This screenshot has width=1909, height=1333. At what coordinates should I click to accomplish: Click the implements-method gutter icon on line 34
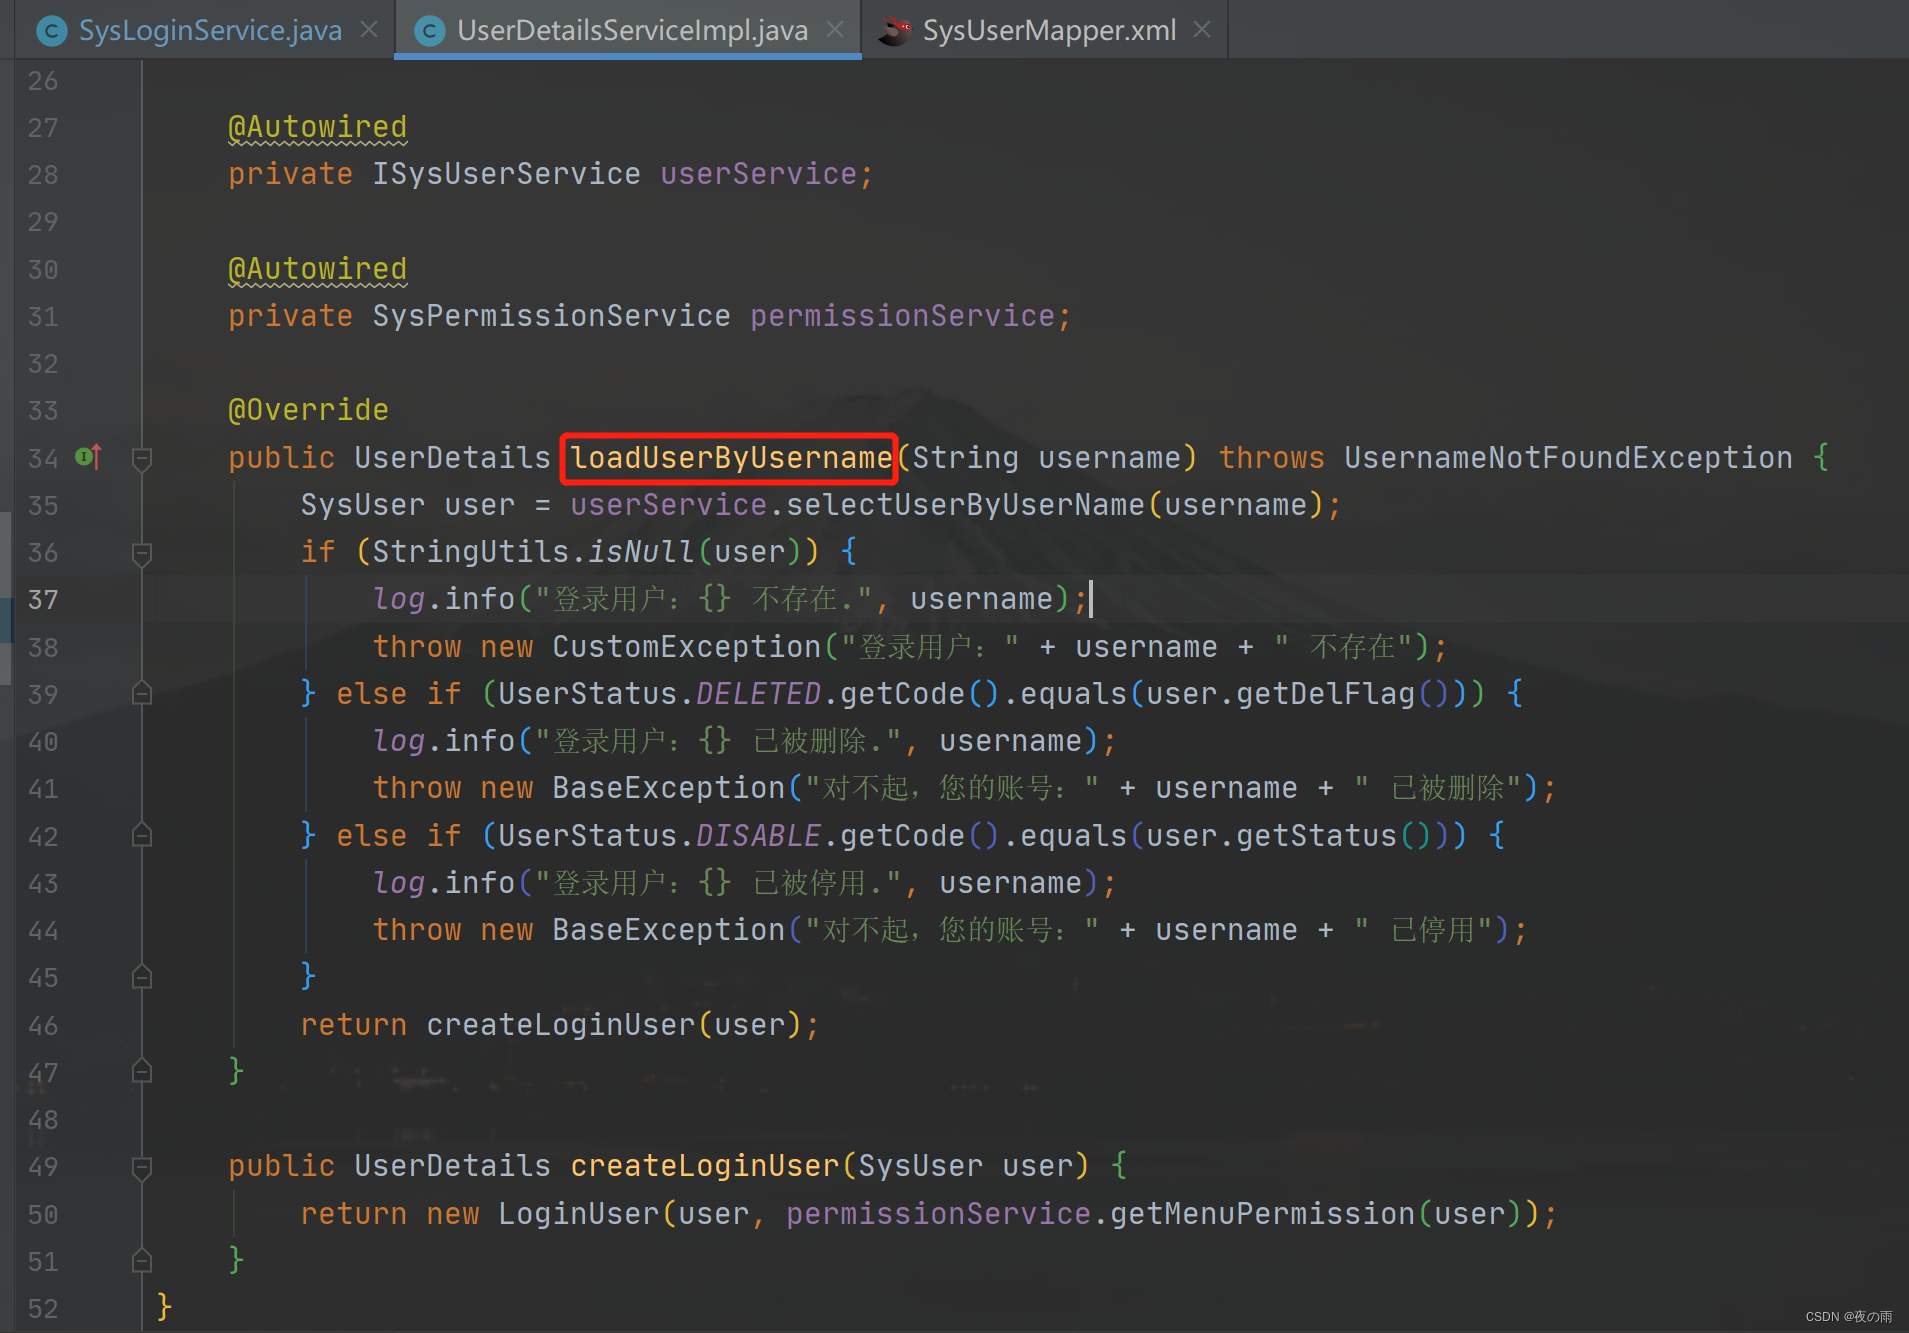click(x=88, y=457)
